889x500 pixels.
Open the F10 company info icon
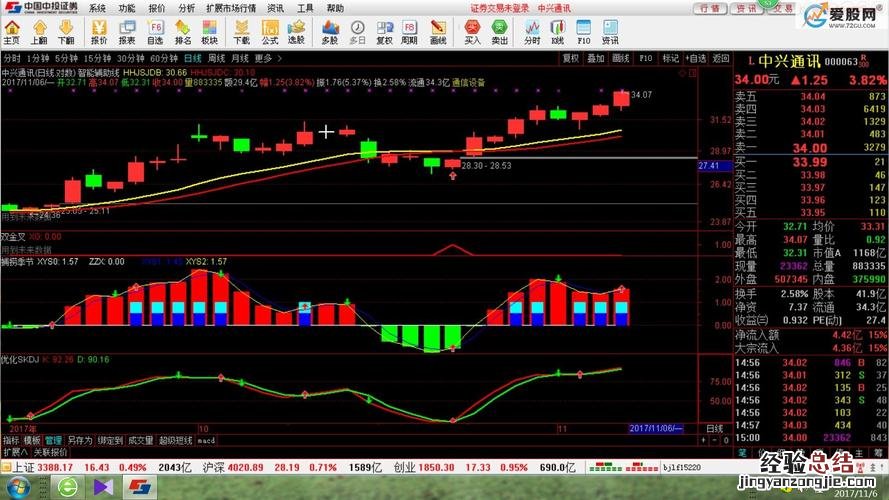coord(584,33)
